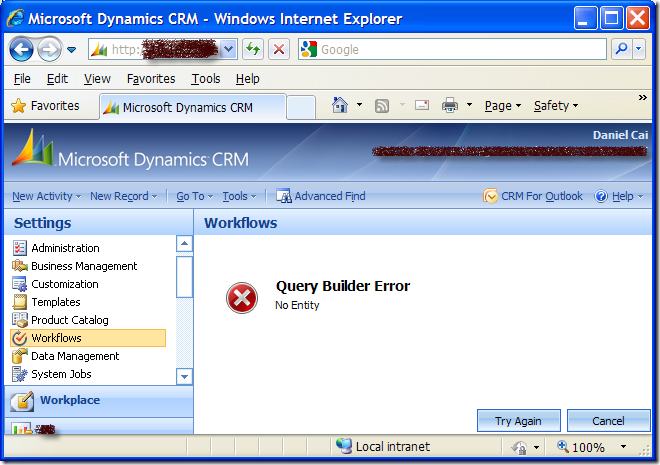660x465 pixels.
Task: Click the green Refresh page icon
Action: 253,50
